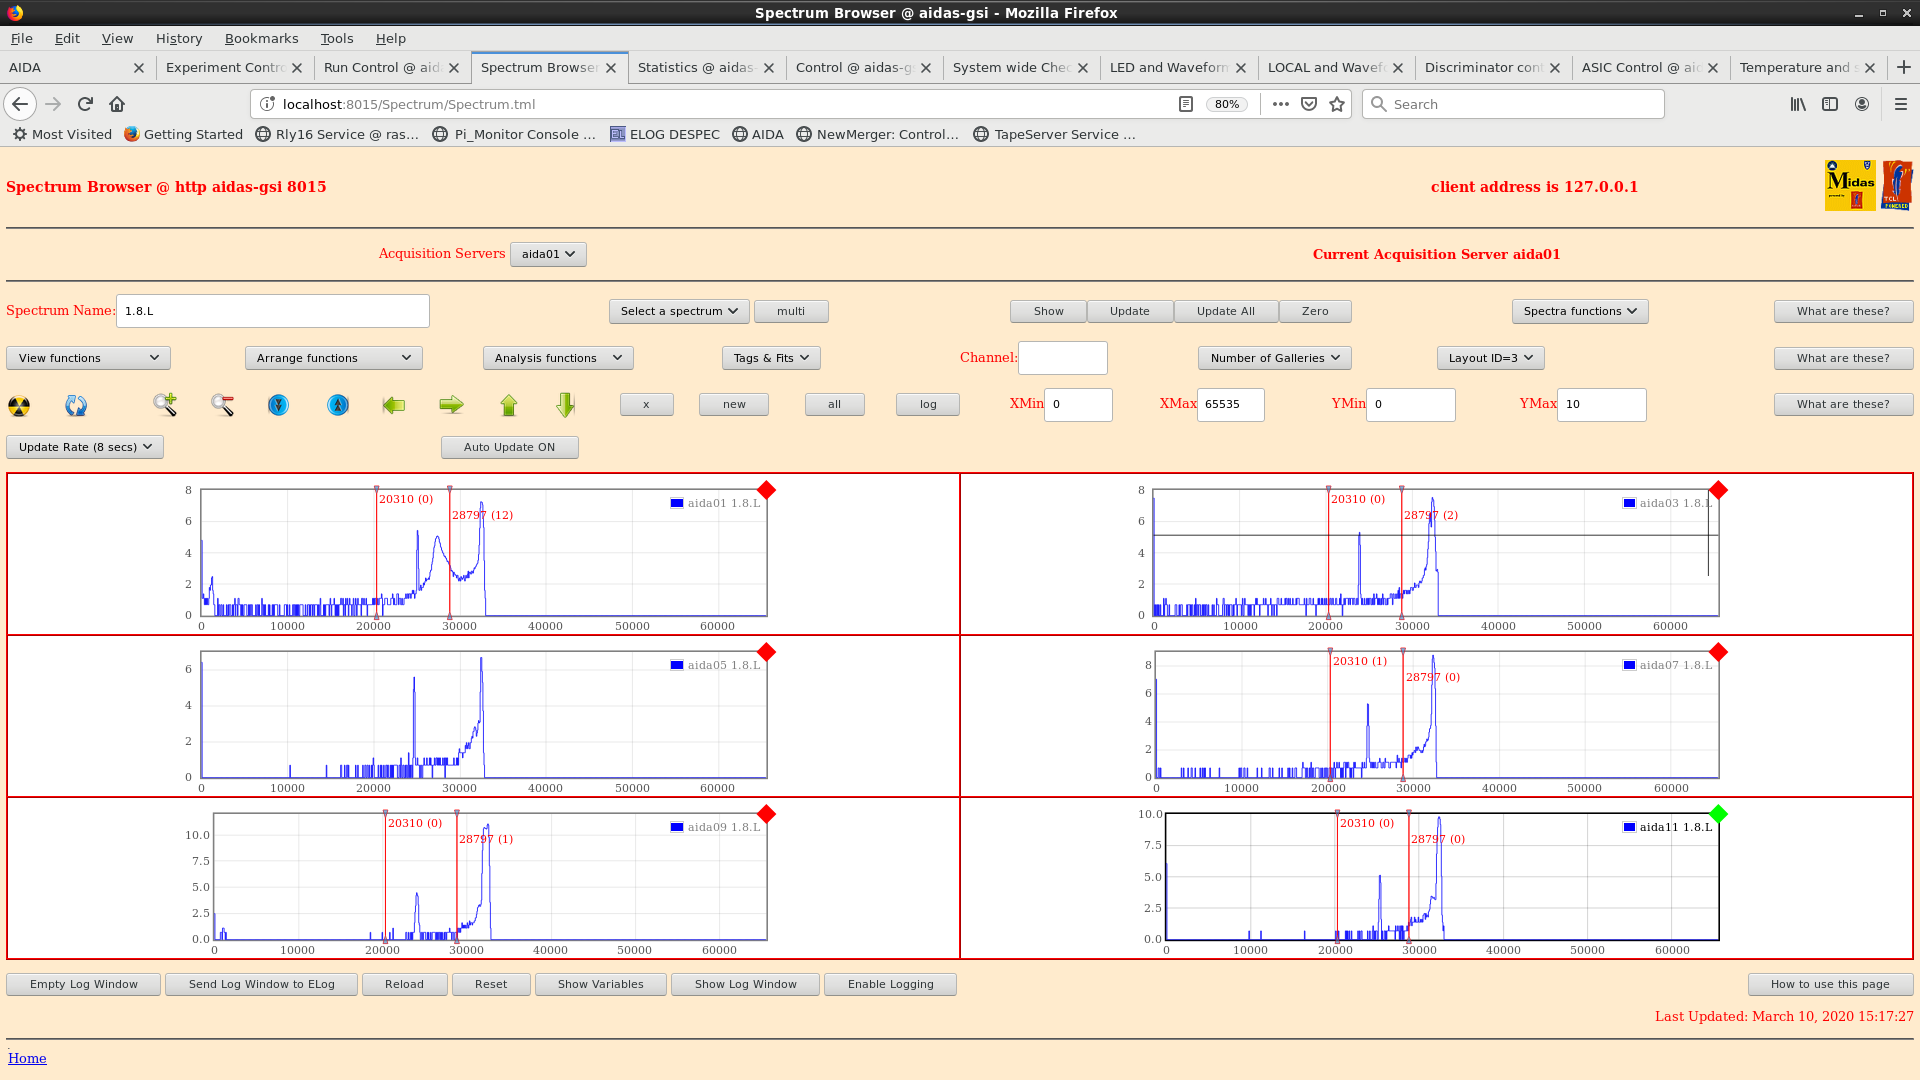Screen dimensions: 1920x1080
Task: Open the Acquisition Servers aida01 dropdown
Action: [x=547, y=254]
